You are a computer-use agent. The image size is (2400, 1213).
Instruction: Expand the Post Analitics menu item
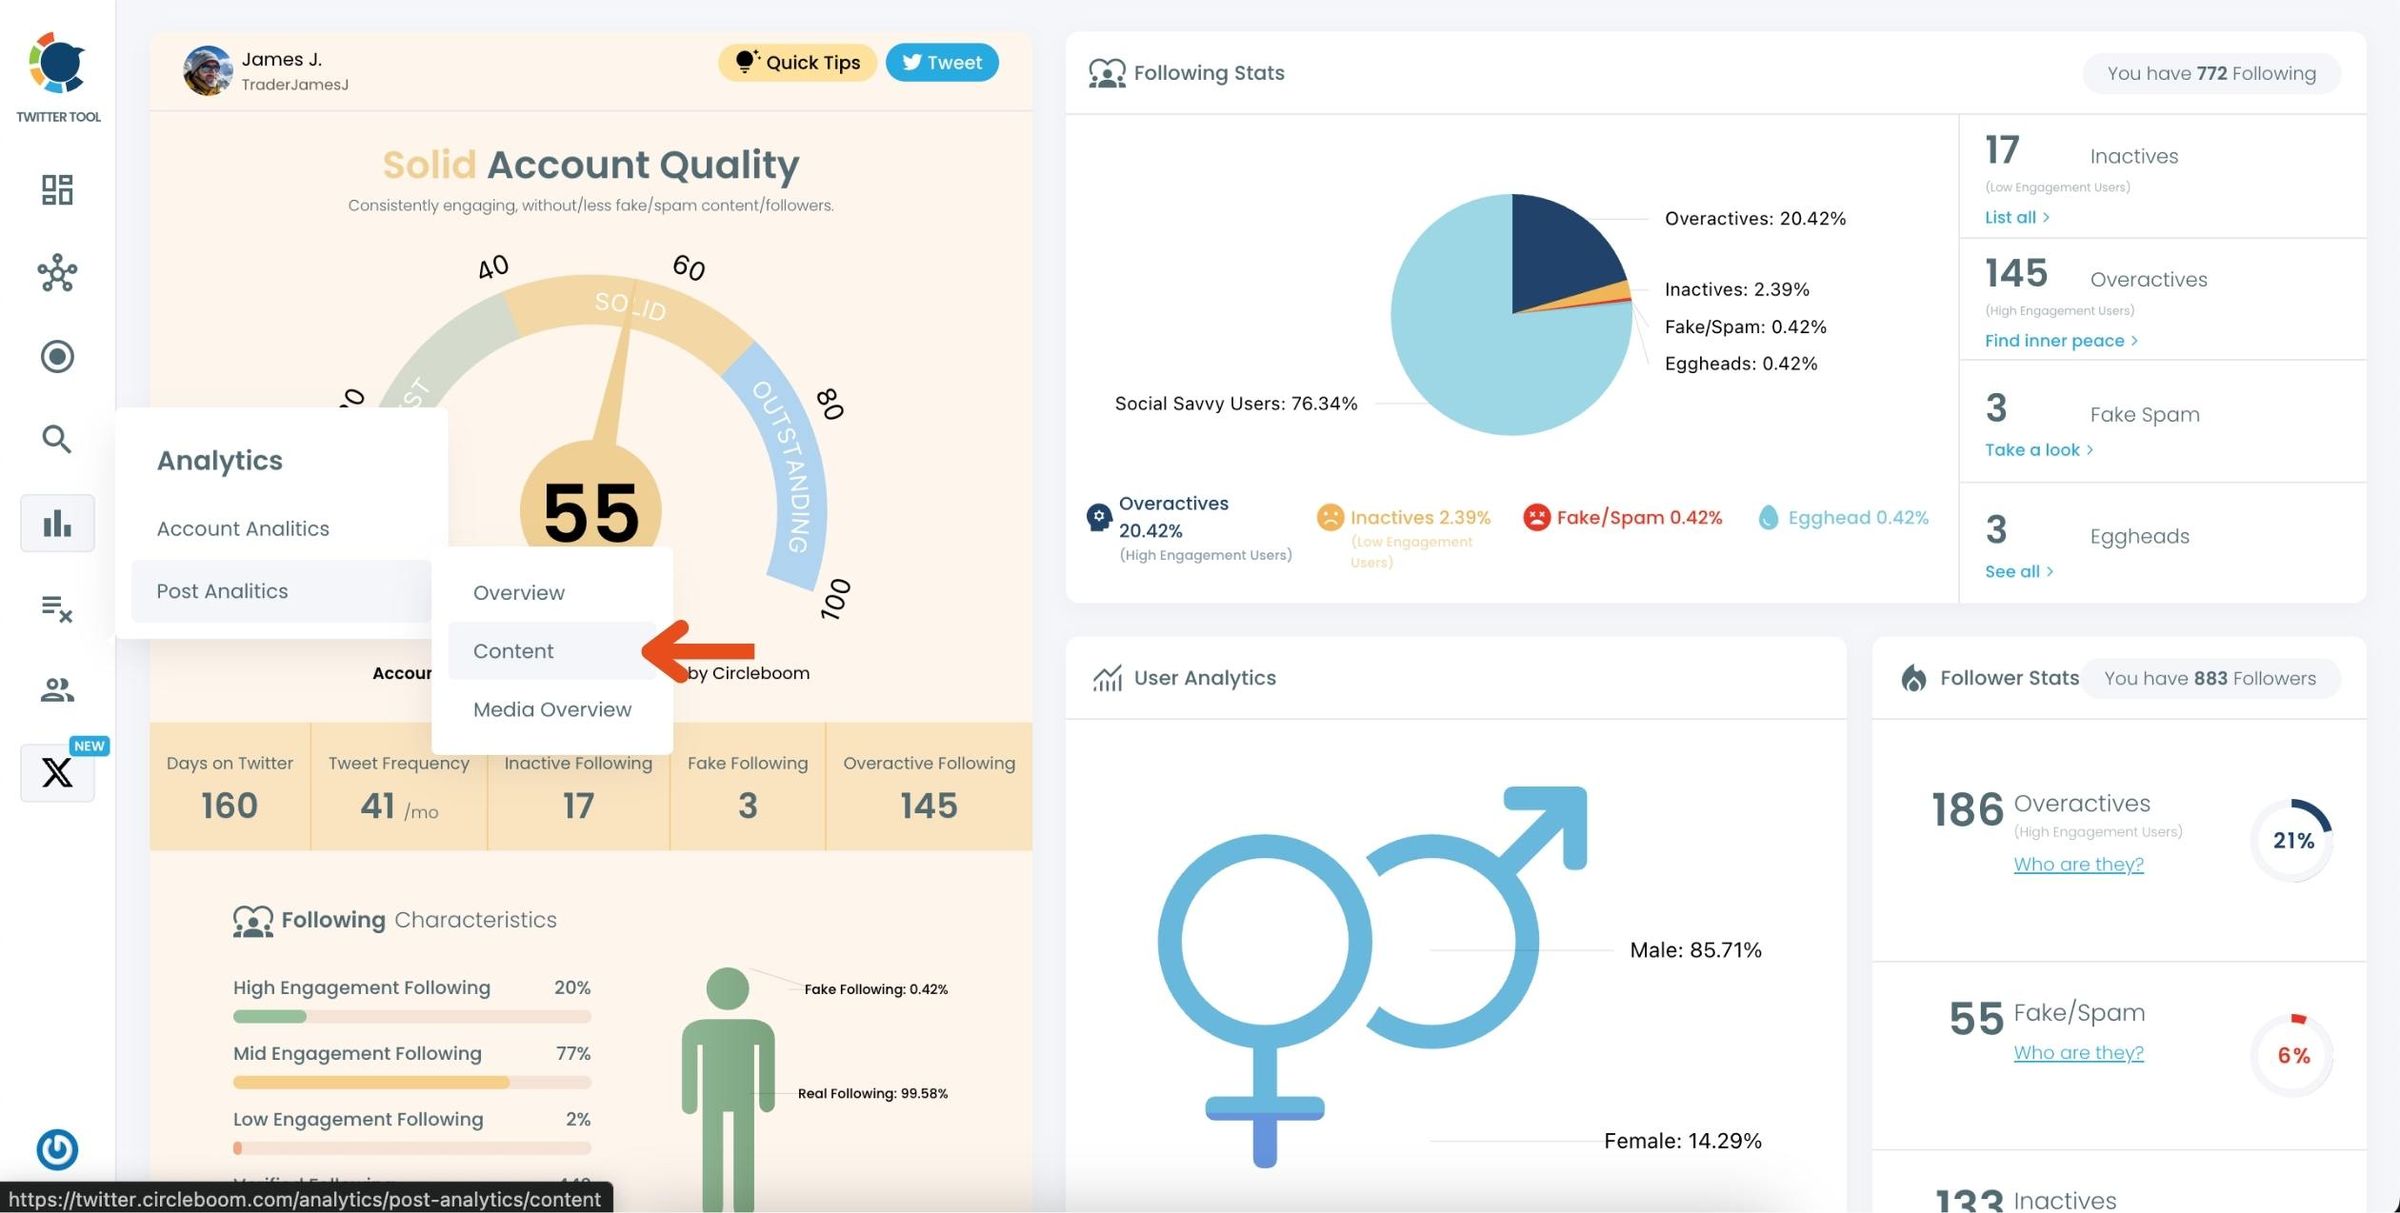[x=222, y=591]
